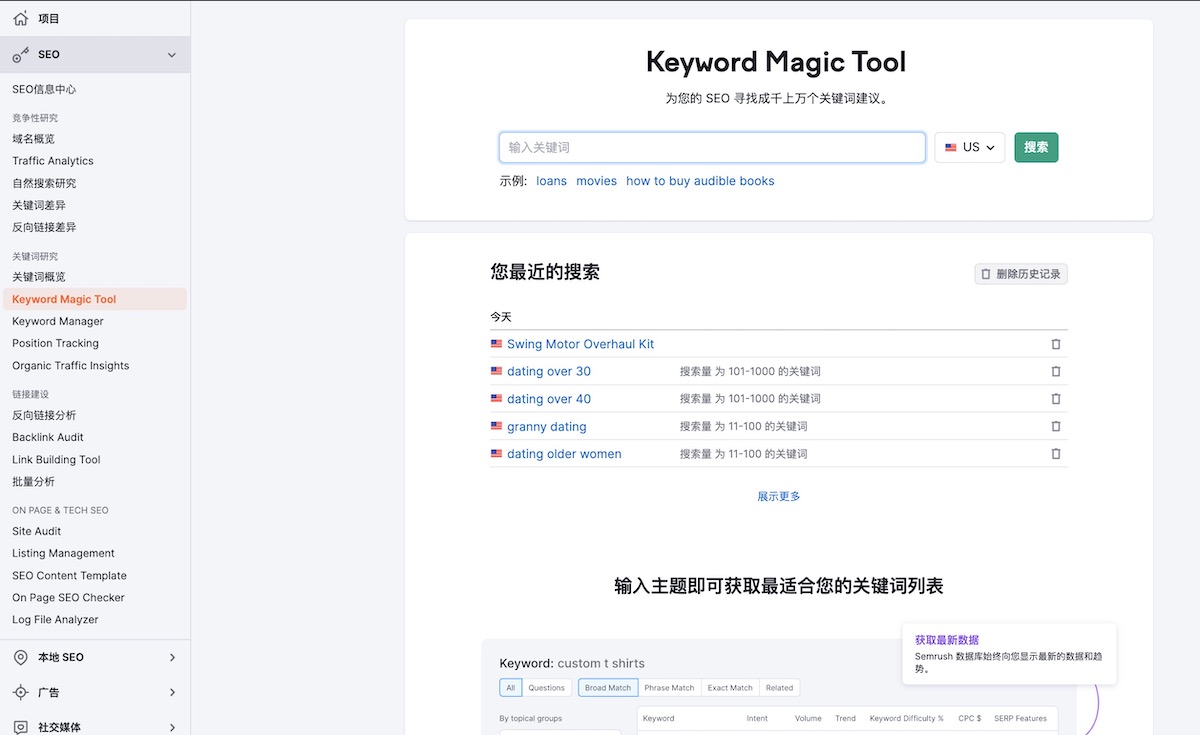The width and height of the screenshot is (1200, 735).
Task: Open the 项目 home icon
Action: pos(20,18)
